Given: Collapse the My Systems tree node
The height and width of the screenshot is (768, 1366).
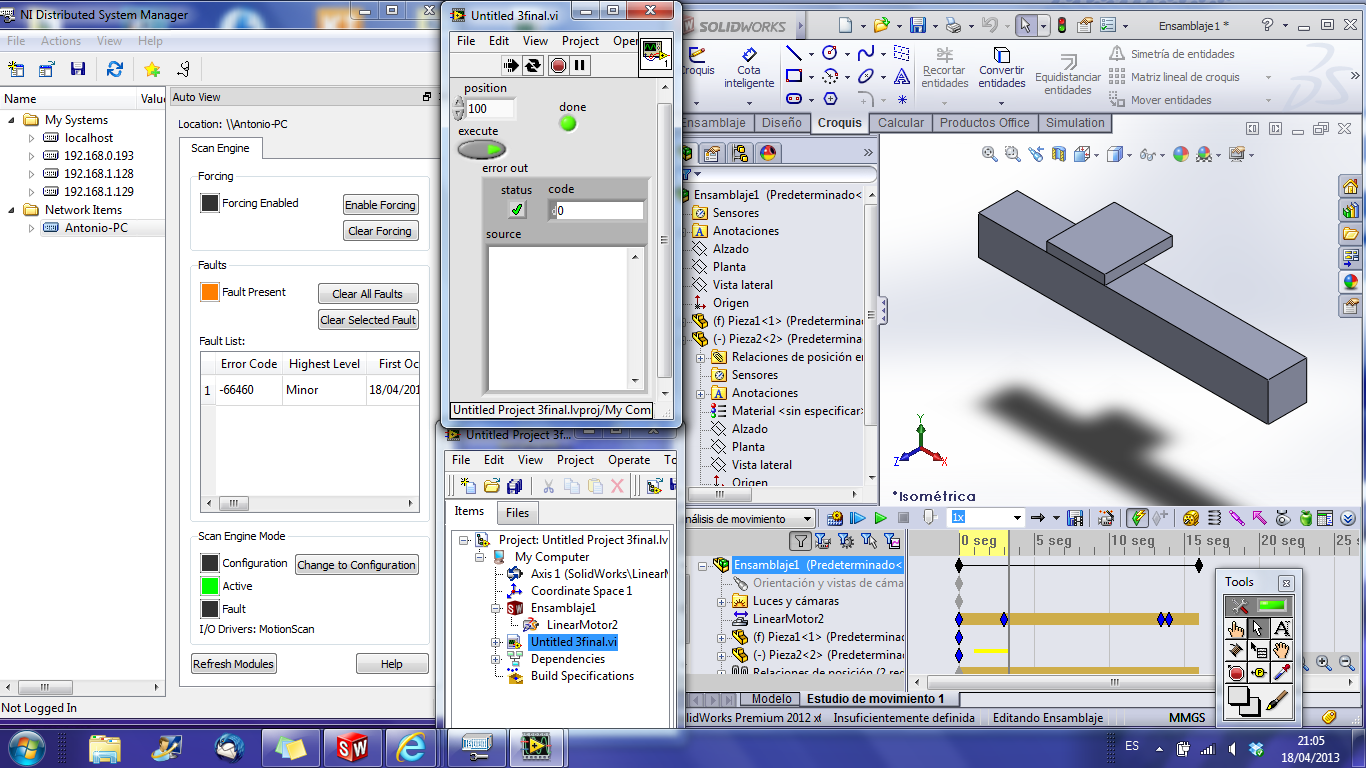Looking at the screenshot, I should coord(12,120).
